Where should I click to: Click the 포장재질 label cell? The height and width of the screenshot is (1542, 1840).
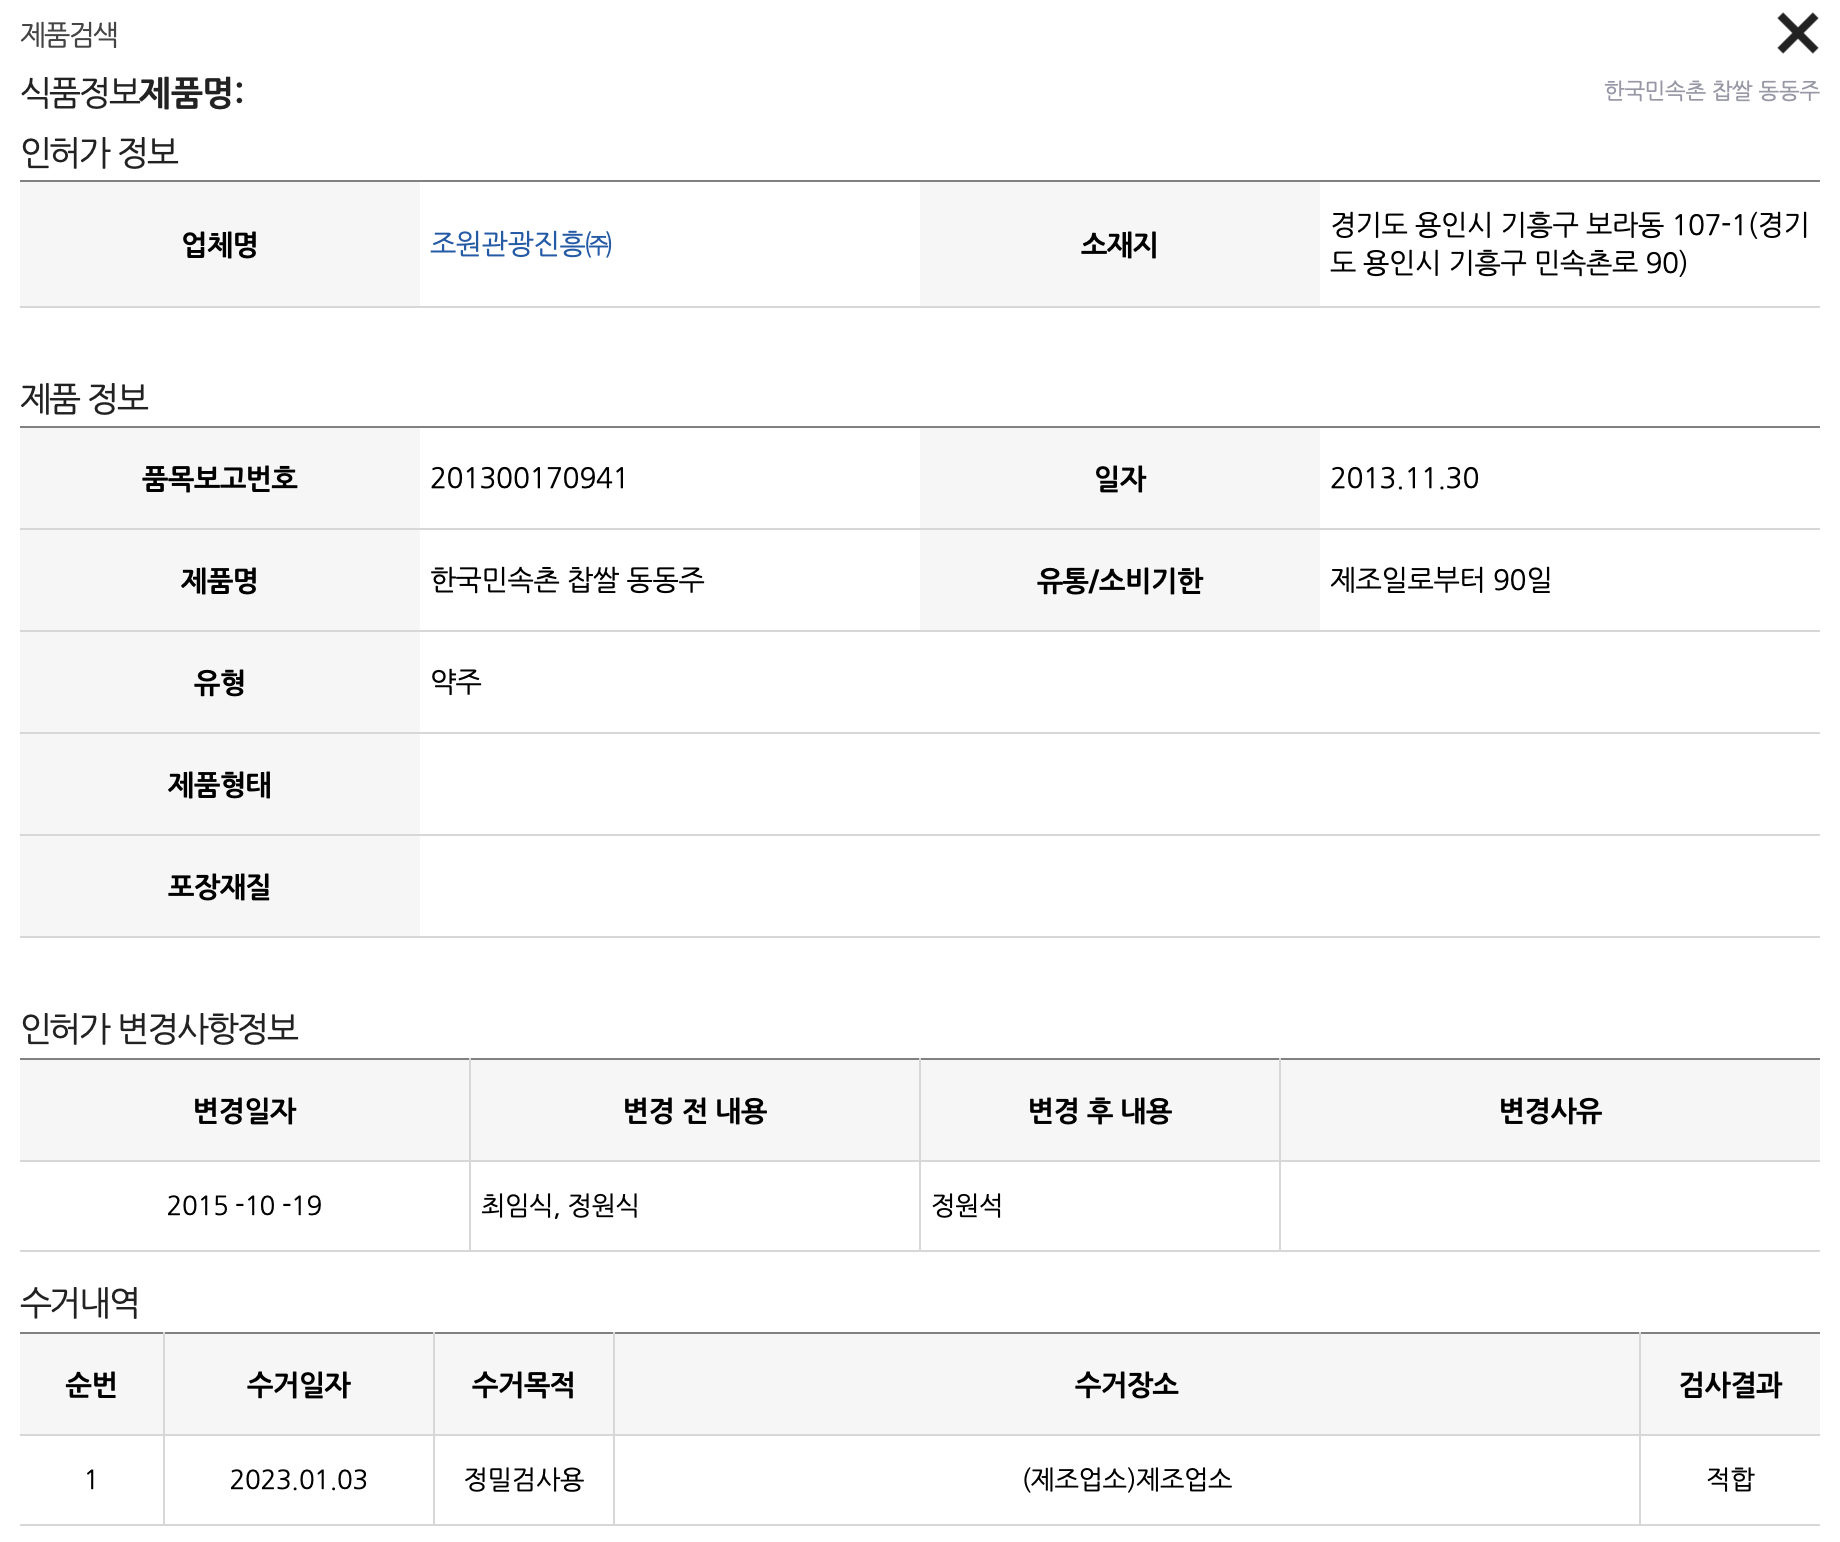pos(220,886)
